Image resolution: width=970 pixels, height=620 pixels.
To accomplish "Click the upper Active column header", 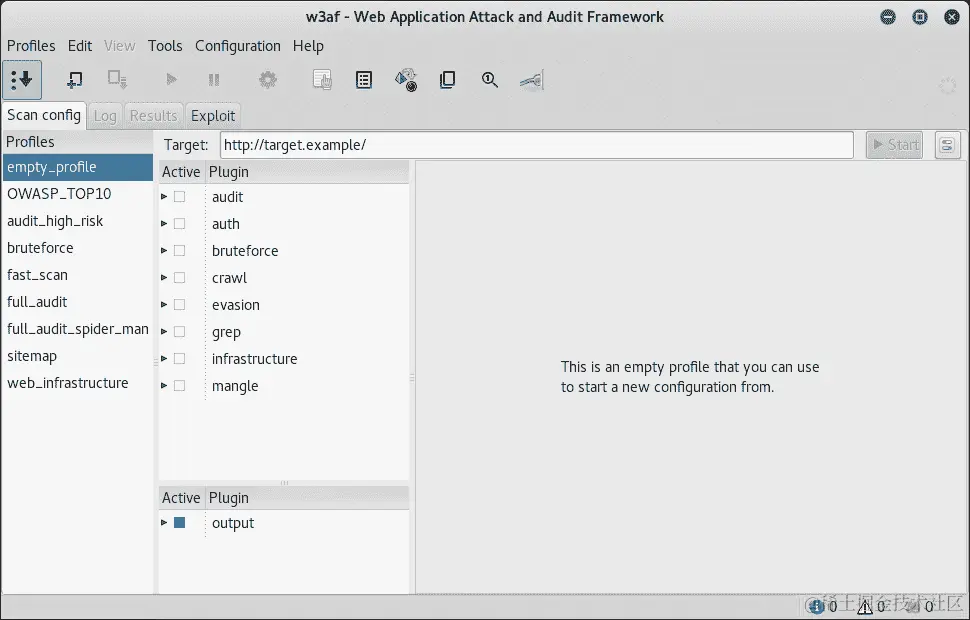I will (181, 172).
